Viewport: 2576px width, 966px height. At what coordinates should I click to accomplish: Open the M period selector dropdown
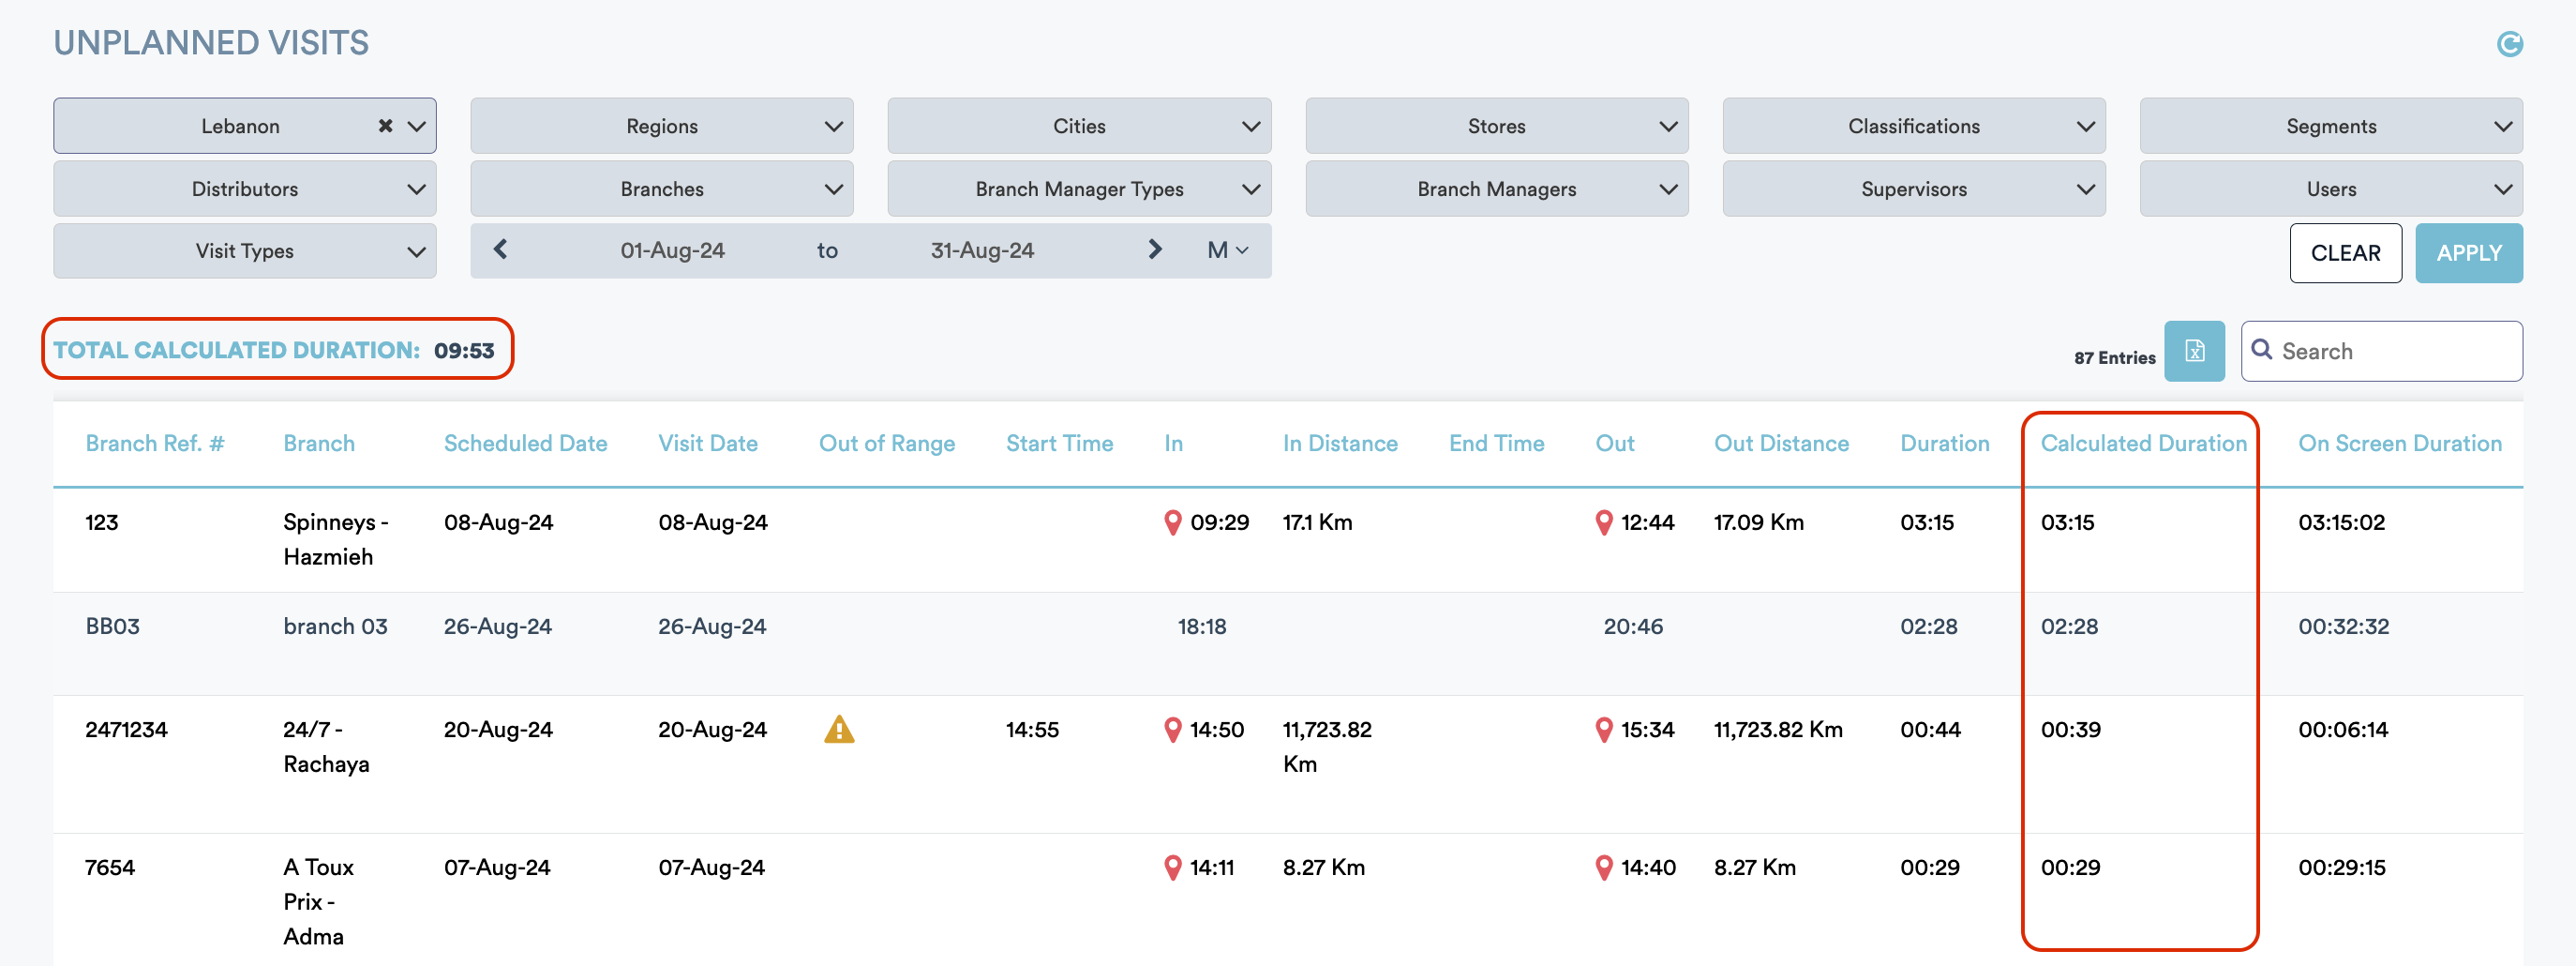1227,250
